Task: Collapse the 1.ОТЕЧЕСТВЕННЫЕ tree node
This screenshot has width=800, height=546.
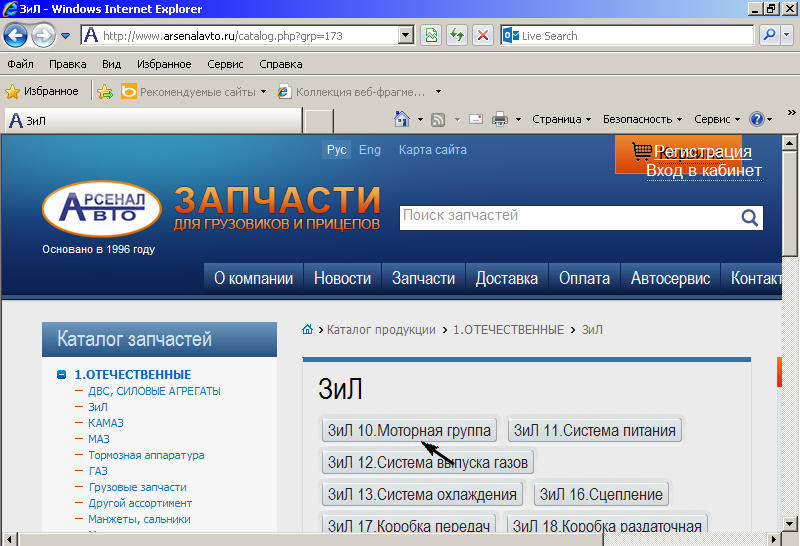Action: (x=62, y=375)
